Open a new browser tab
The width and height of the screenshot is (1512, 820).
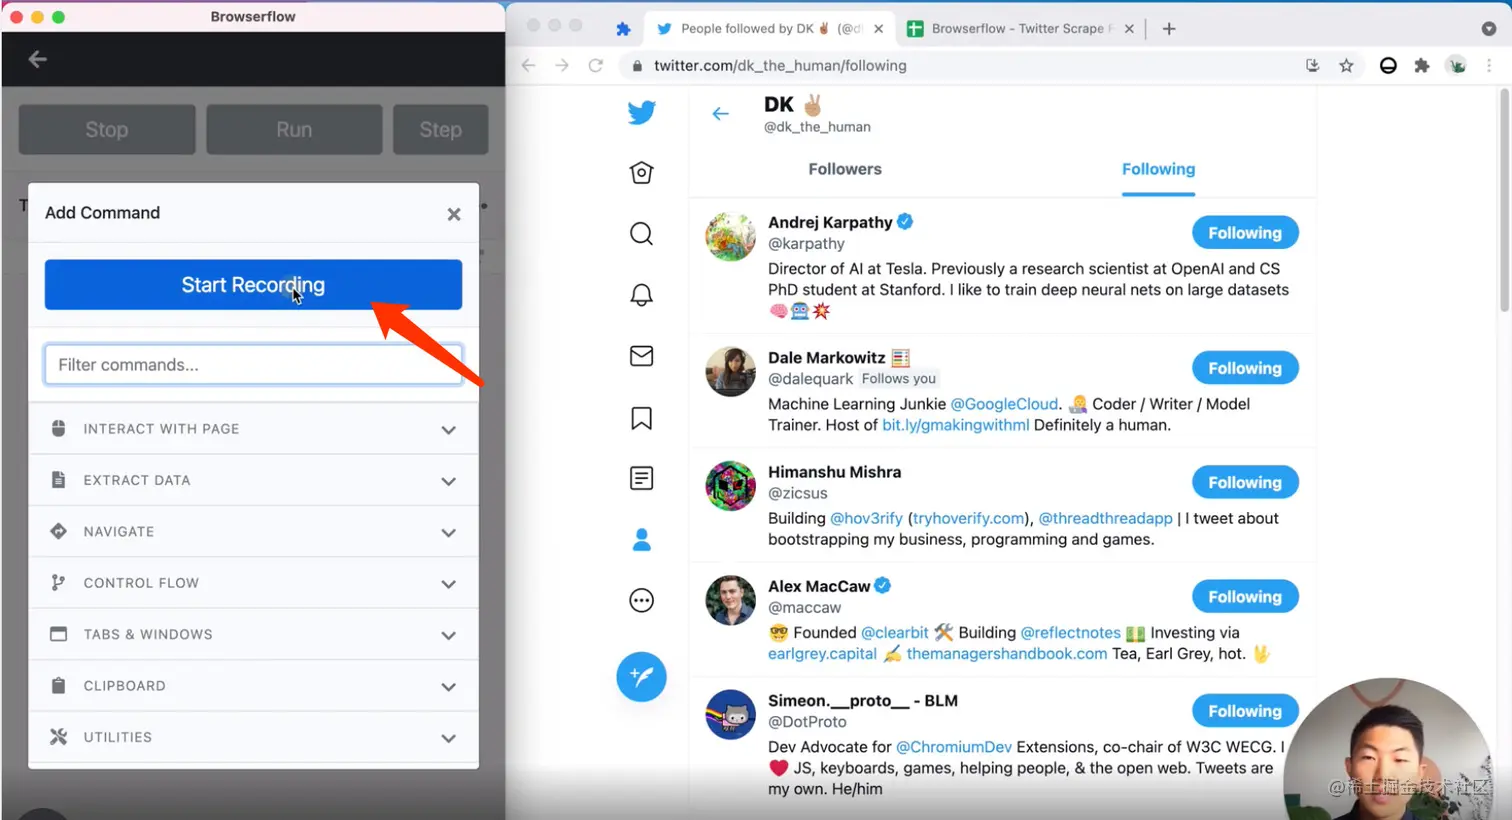point(1169,29)
